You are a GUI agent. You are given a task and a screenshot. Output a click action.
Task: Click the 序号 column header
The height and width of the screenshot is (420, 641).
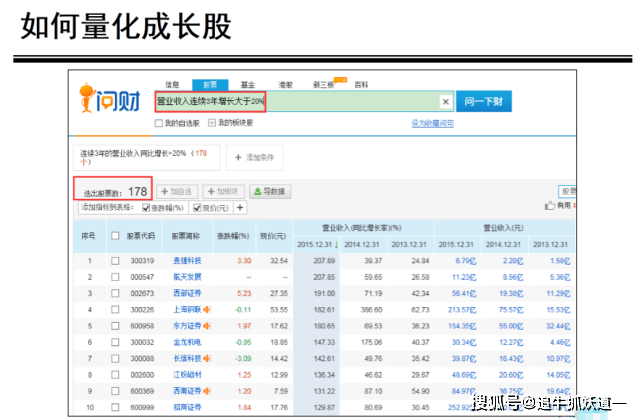[x=88, y=236]
